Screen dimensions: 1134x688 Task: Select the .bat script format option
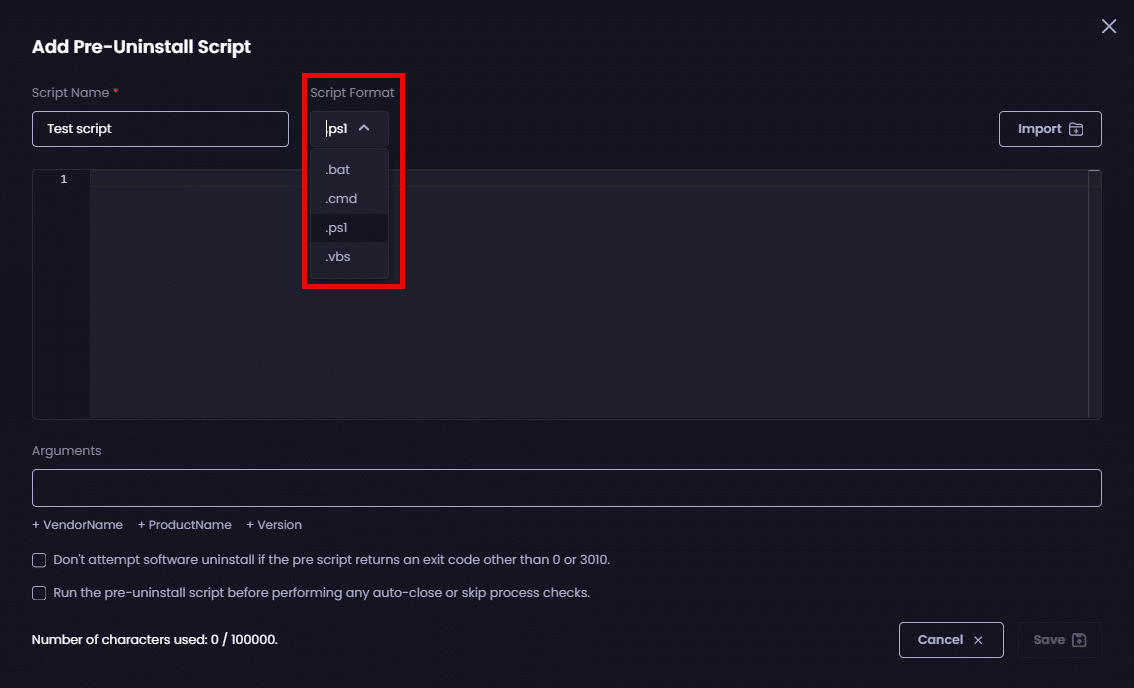point(338,170)
